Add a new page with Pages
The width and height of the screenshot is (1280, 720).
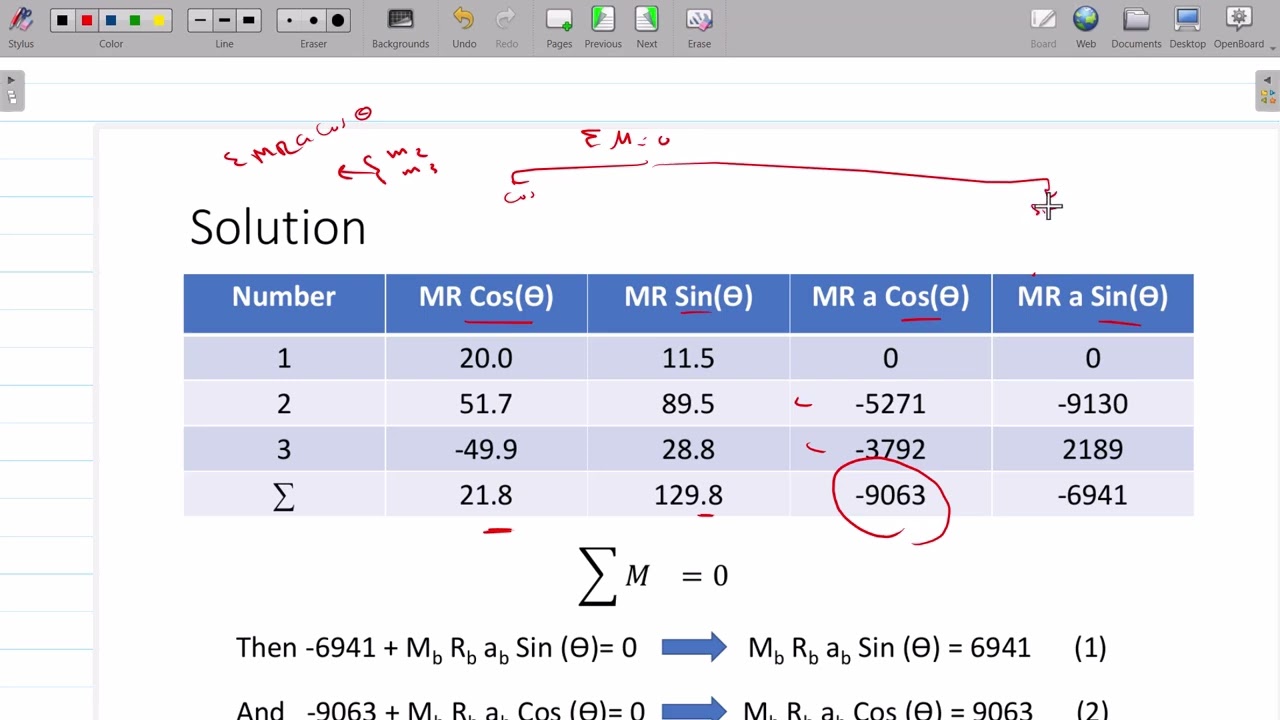(x=559, y=27)
